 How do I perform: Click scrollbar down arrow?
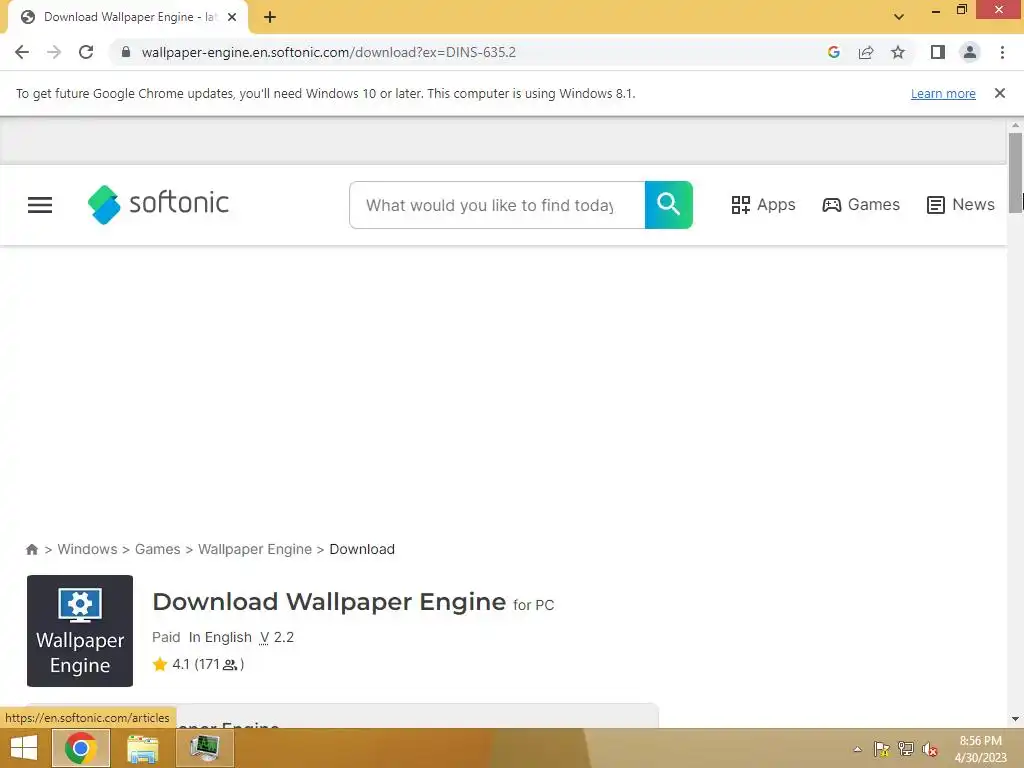tap(1015, 719)
